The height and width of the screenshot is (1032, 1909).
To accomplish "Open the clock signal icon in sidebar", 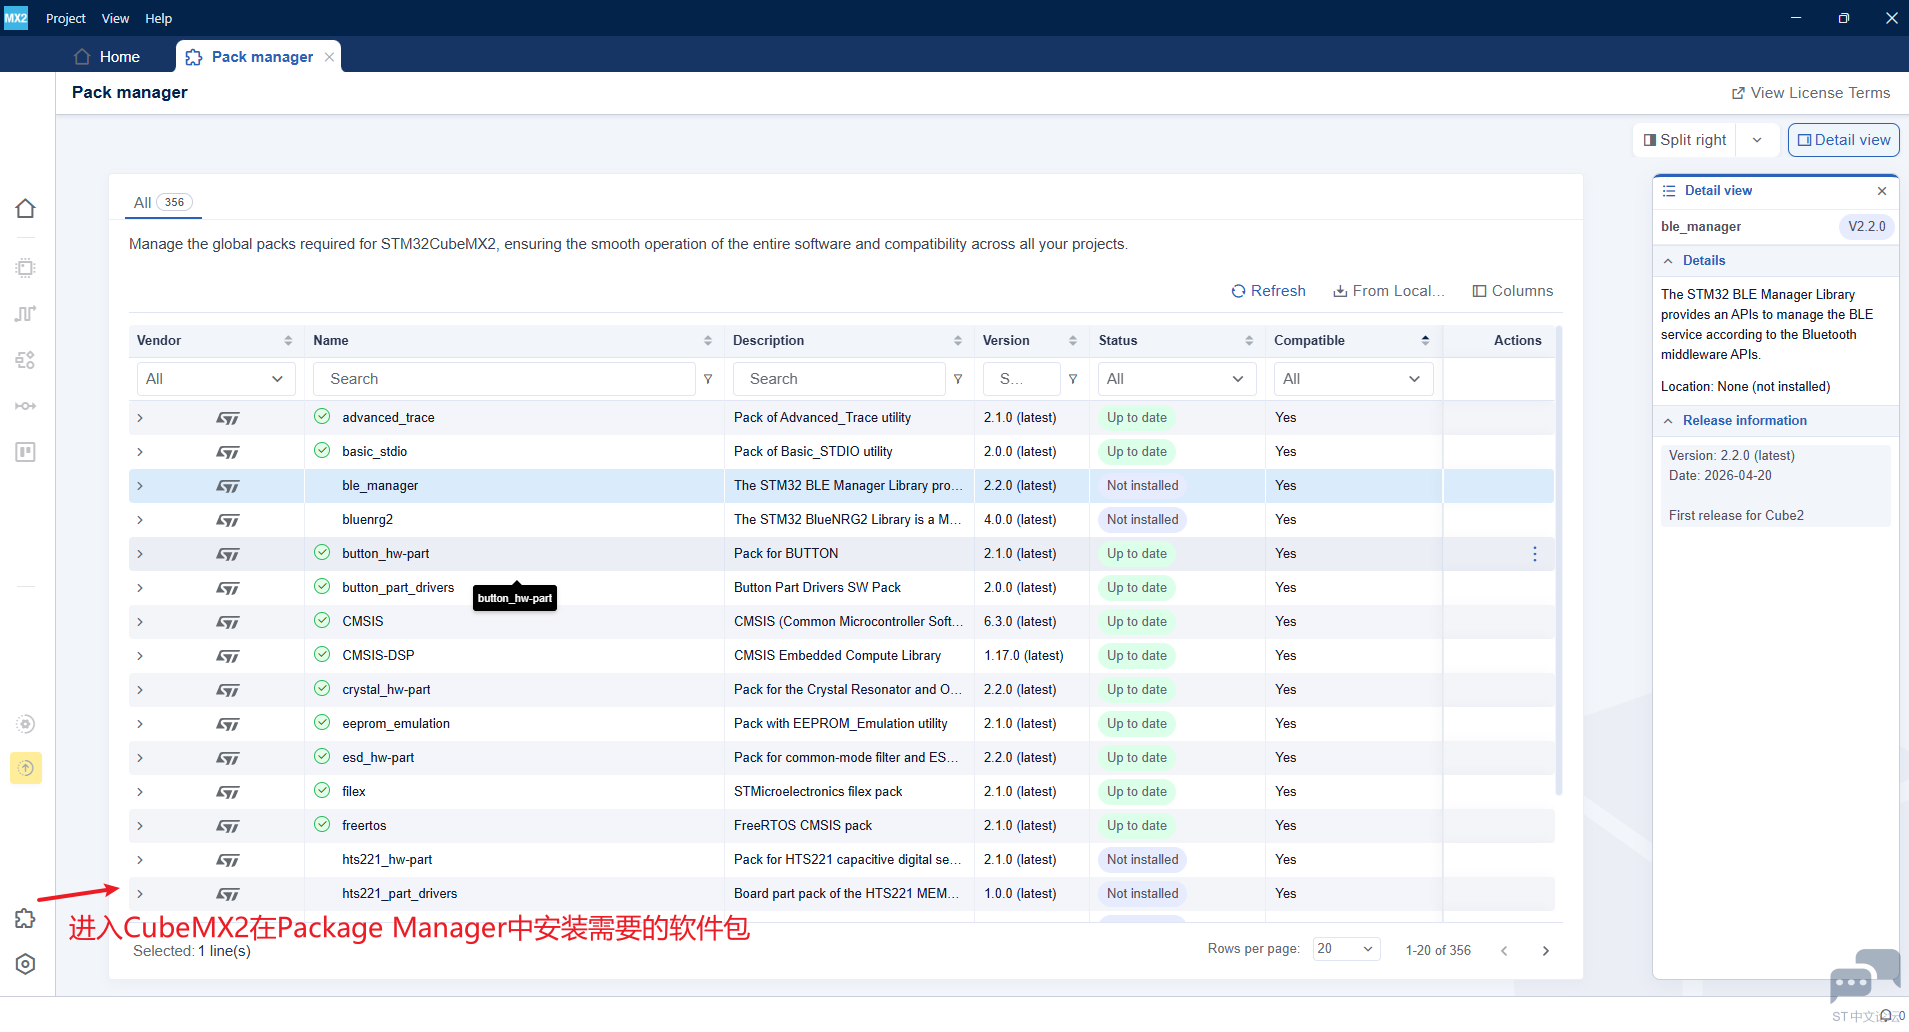I will [26, 314].
